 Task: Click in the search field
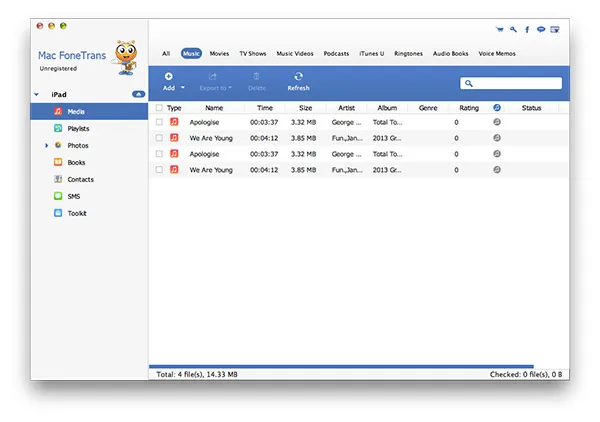pos(511,83)
